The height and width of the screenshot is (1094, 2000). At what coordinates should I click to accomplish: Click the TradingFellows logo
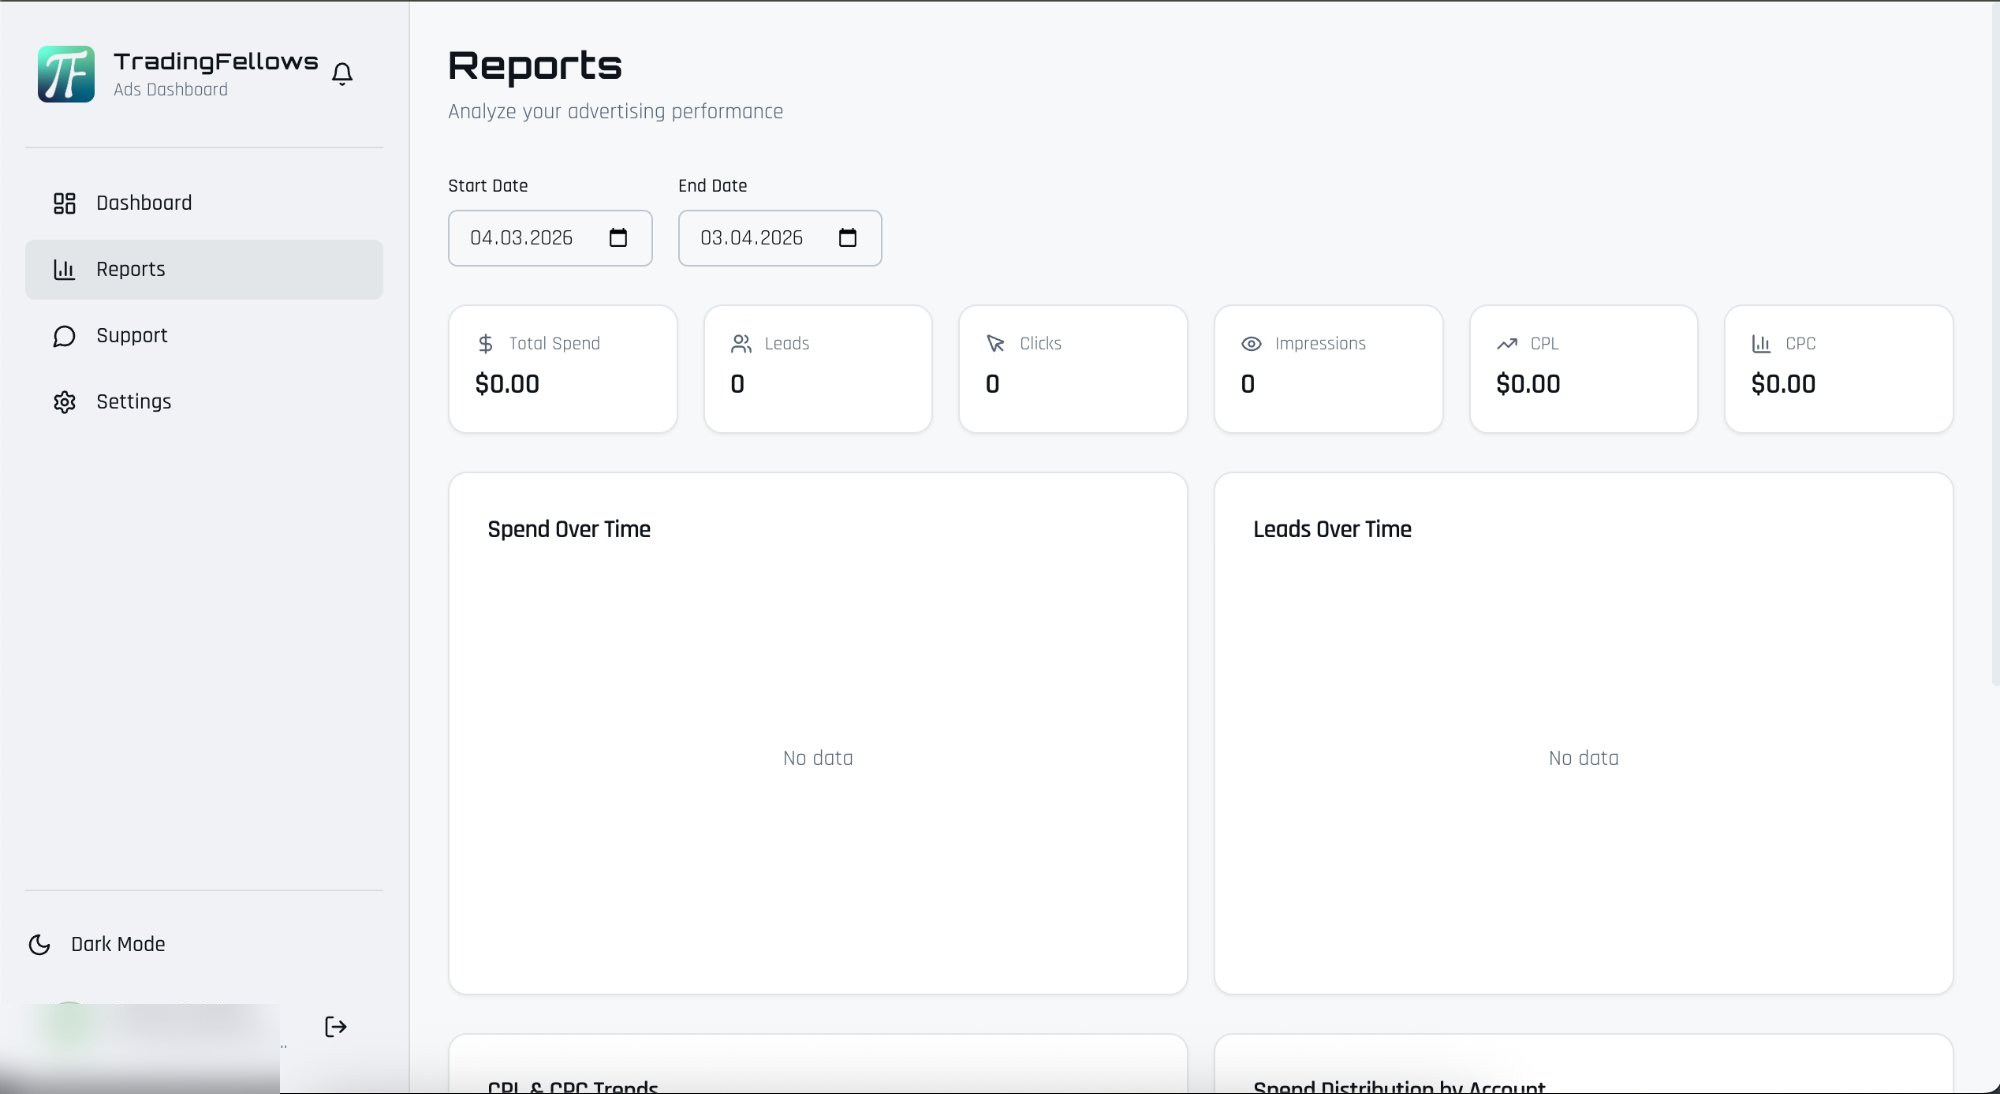(x=65, y=74)
